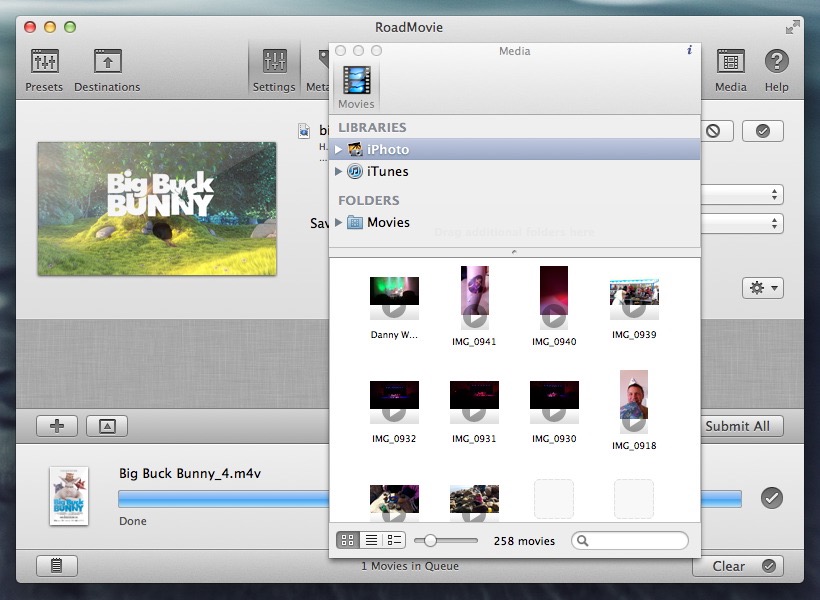
Task: Select the Movies folder in sidebar
Action: point(387,222)
